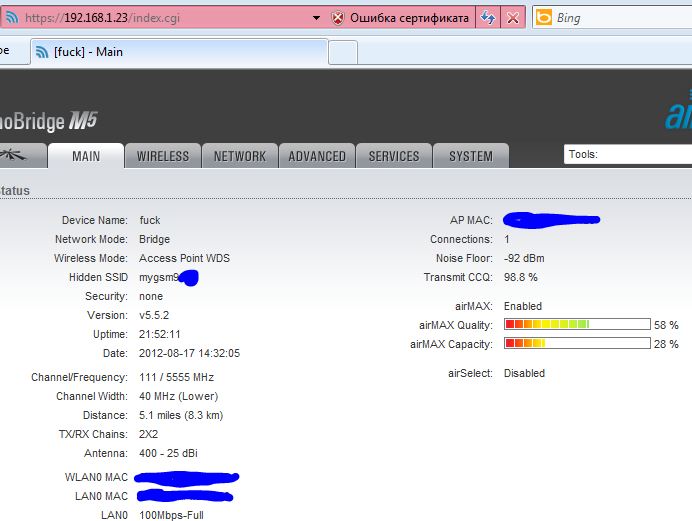Click the airMAX Capacity bar
This screenshot has width=692, height=521.
point(577,343)
